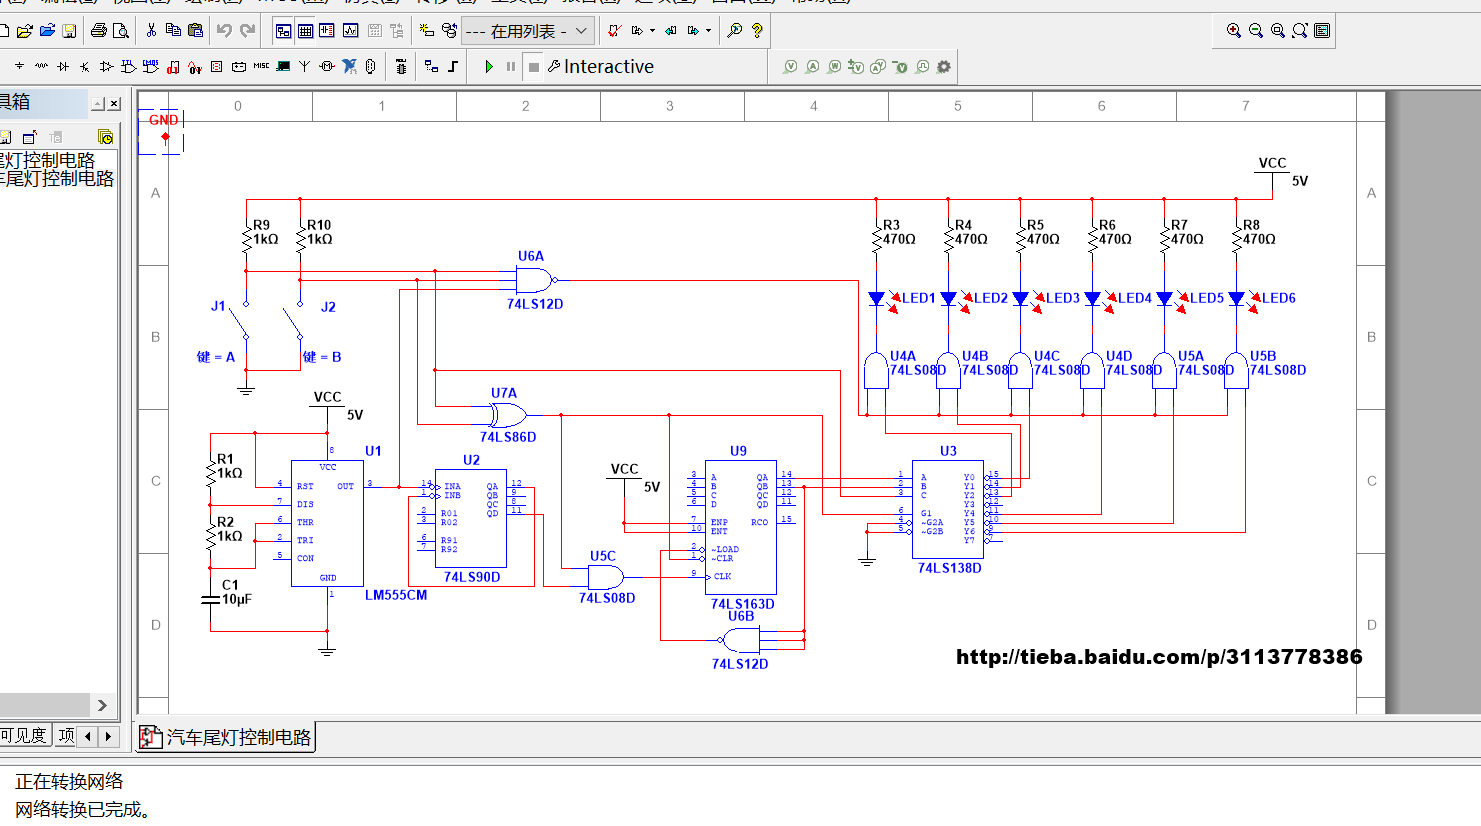The width and height of the screenshot is (1481, 826).
Task: Click the Help question mark icon
Action: point(757,31)
